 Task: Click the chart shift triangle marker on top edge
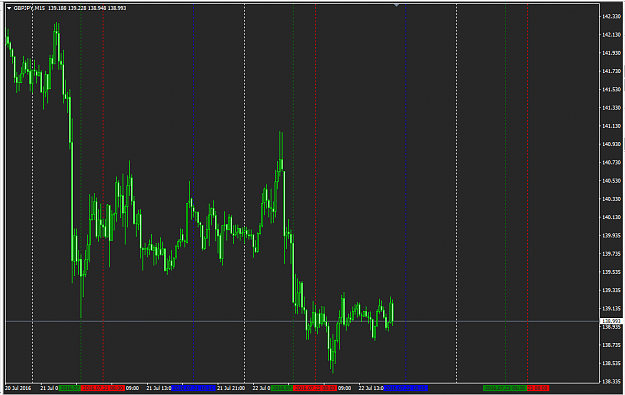396,5
